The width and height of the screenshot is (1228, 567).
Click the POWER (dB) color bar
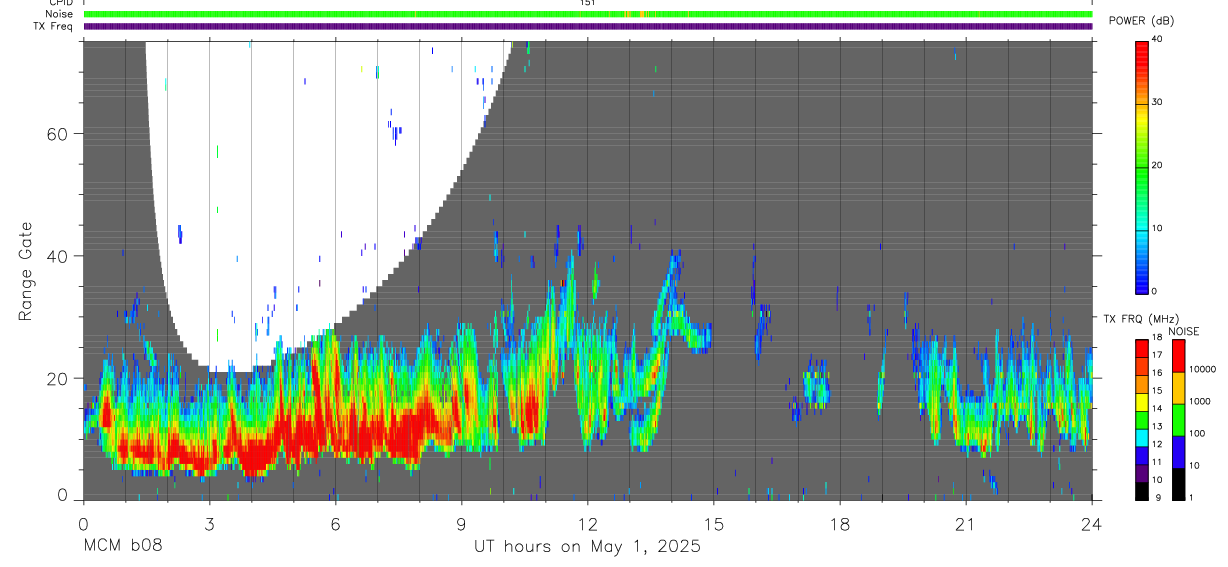(1141, 166)
